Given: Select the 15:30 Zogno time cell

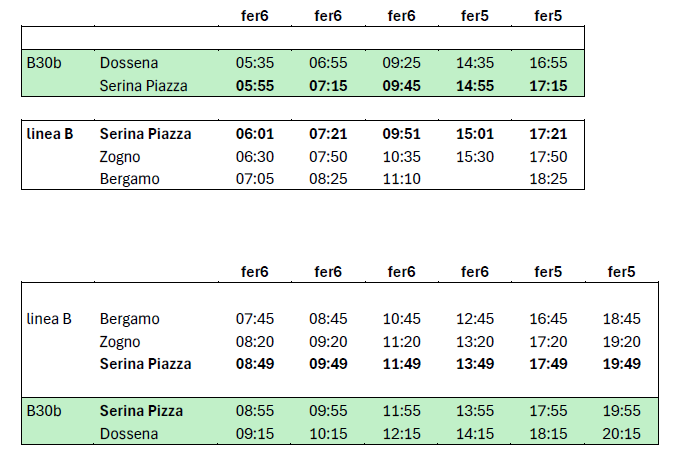Looking at the screenshot, I should pos(474,157).
